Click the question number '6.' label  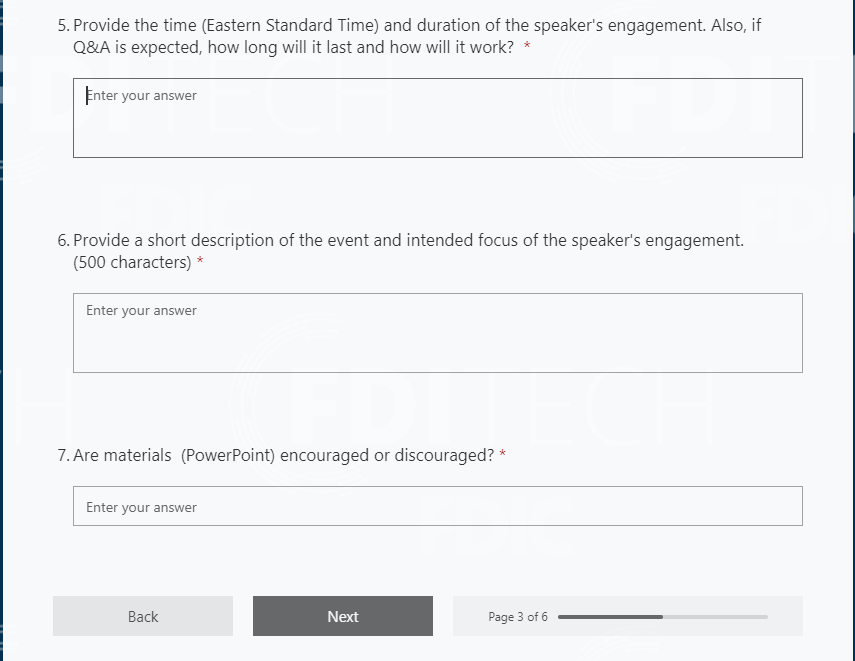[x=64, y=241]
